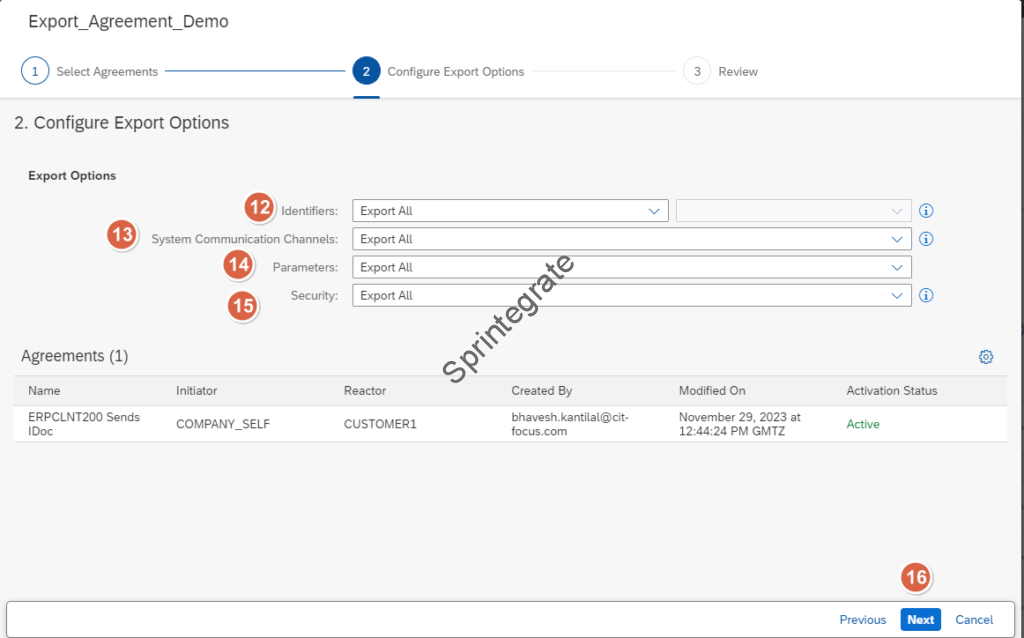1024x638 pixels.
Task: Click the Activation Status column header
Action: [x=892, y=391]
